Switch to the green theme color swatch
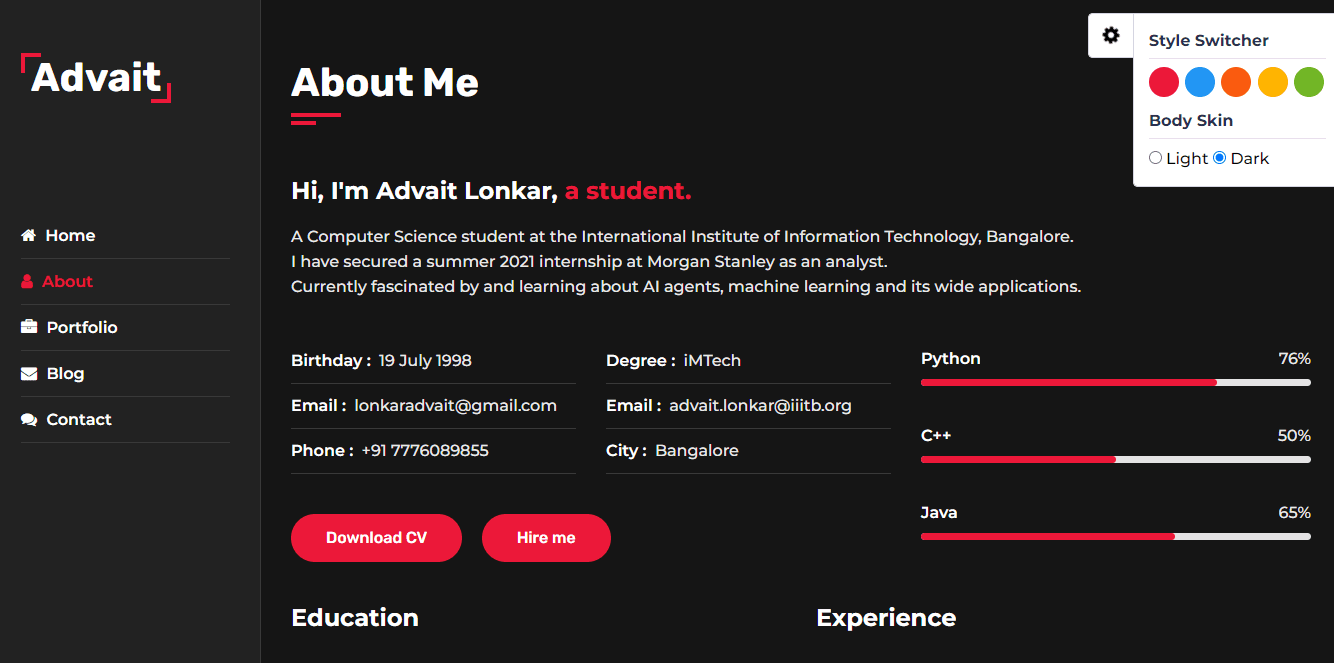 tap(1308, 82)
